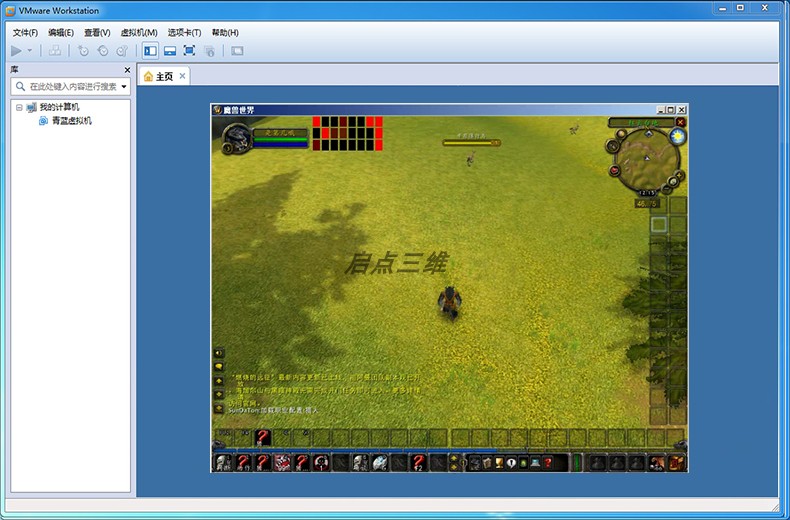Open the 帮助(H) menu
The image size is (790, 520).
[x=225, y=33]
